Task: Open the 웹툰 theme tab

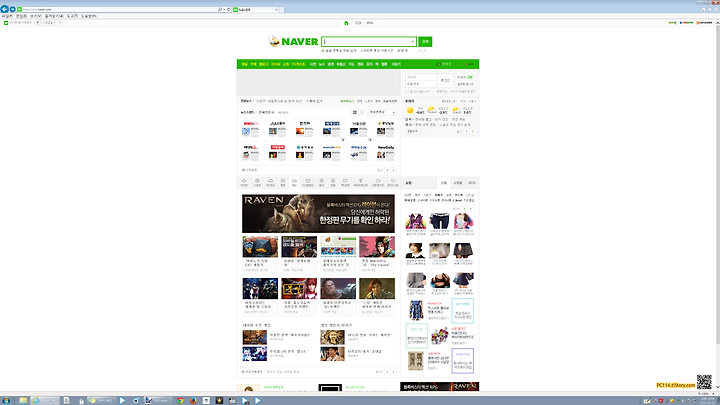Action: 283,182
